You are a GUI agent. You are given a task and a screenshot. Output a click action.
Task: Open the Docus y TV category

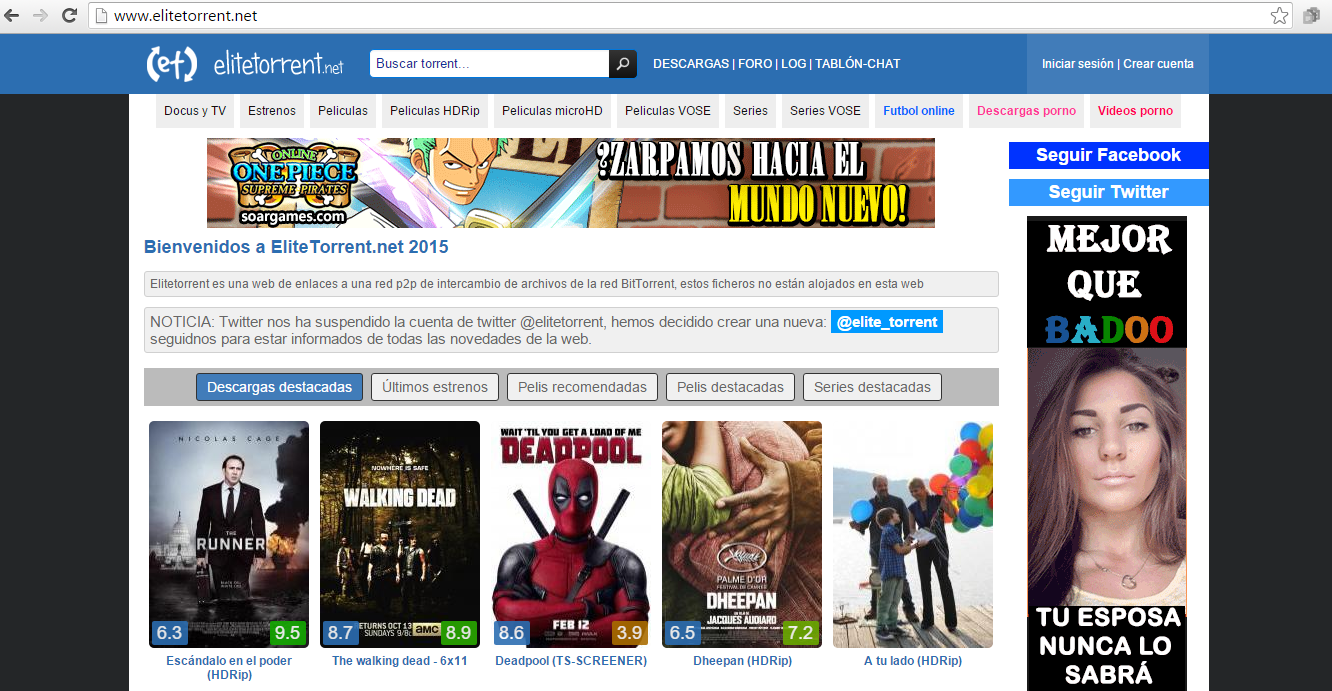coord(195,111)
